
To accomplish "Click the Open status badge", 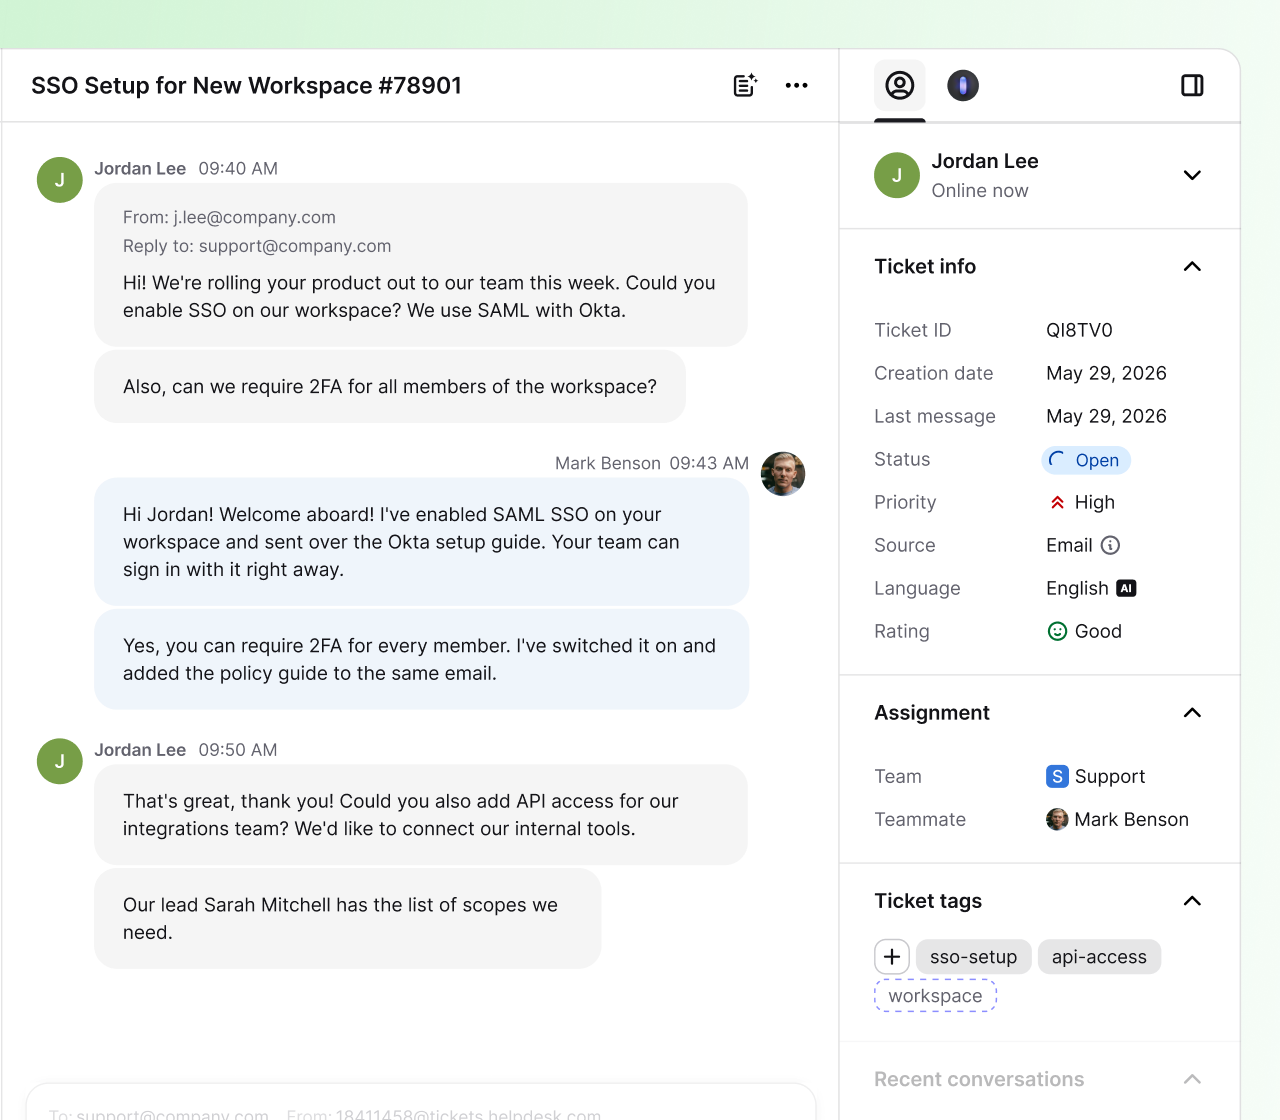I will [x=1086, y=460].
